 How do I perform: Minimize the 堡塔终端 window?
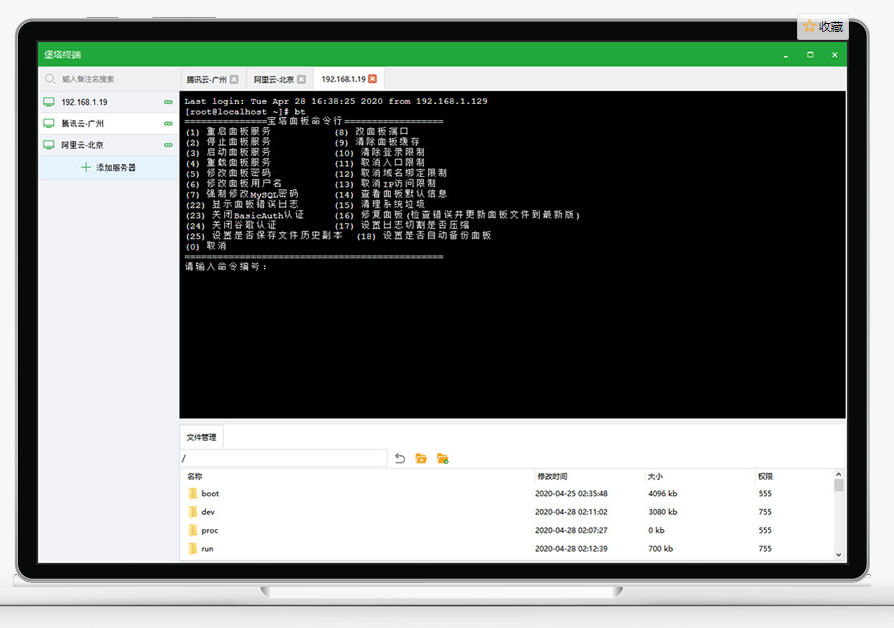[786, 55]
